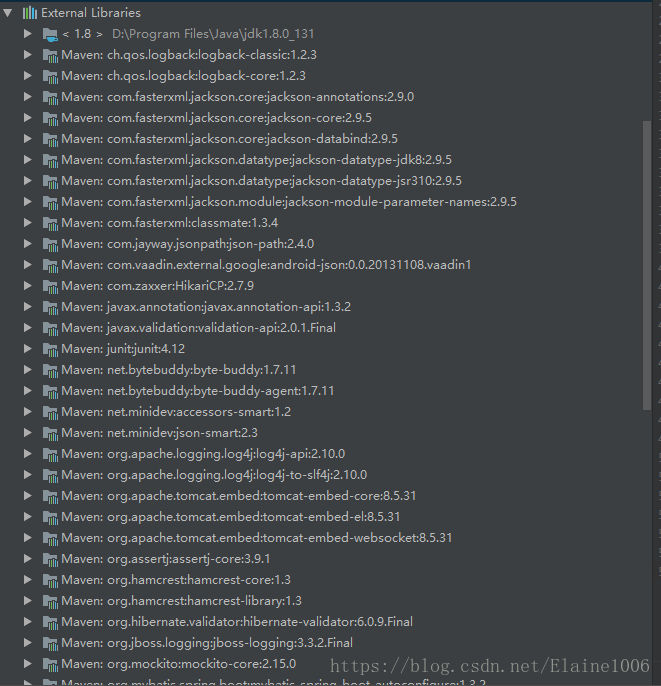
Task: Click library icon for junit:4.12
Action: 50,349
